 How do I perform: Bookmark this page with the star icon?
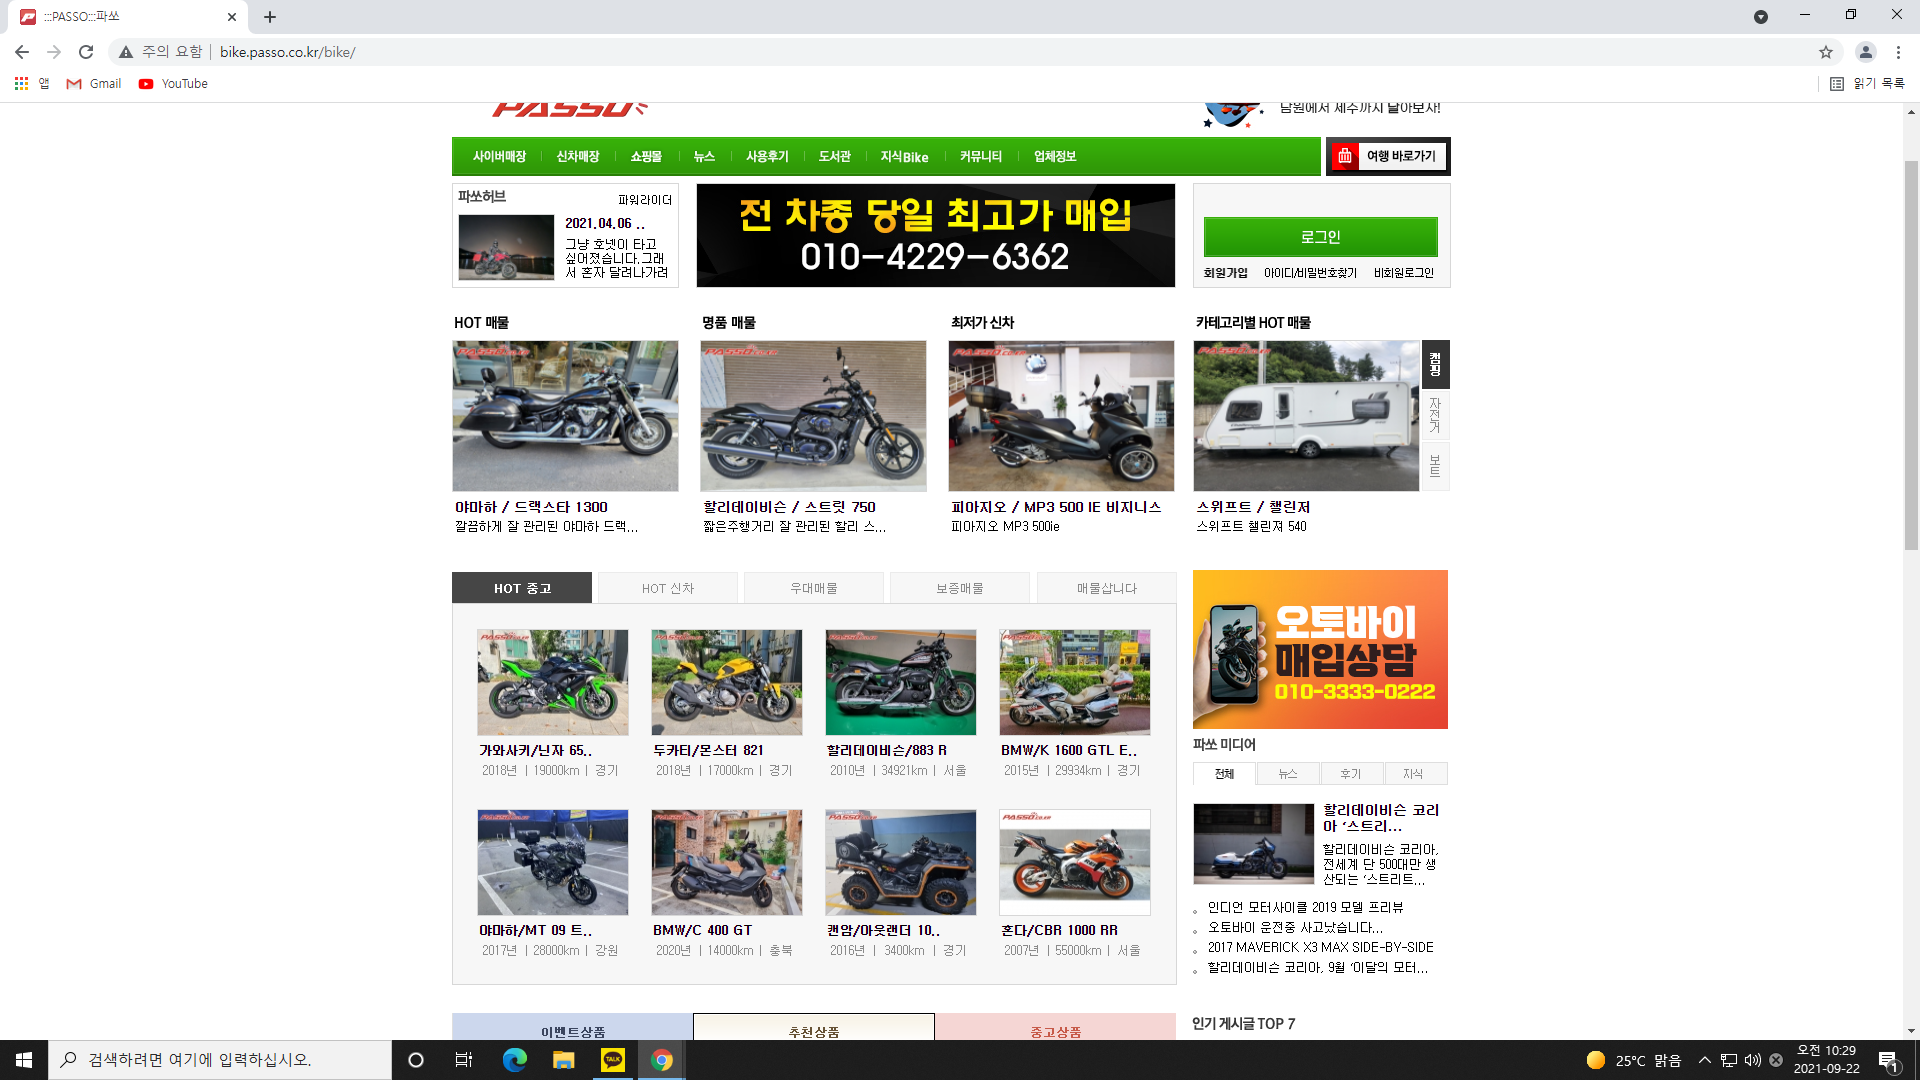[x=1826, y=52]
